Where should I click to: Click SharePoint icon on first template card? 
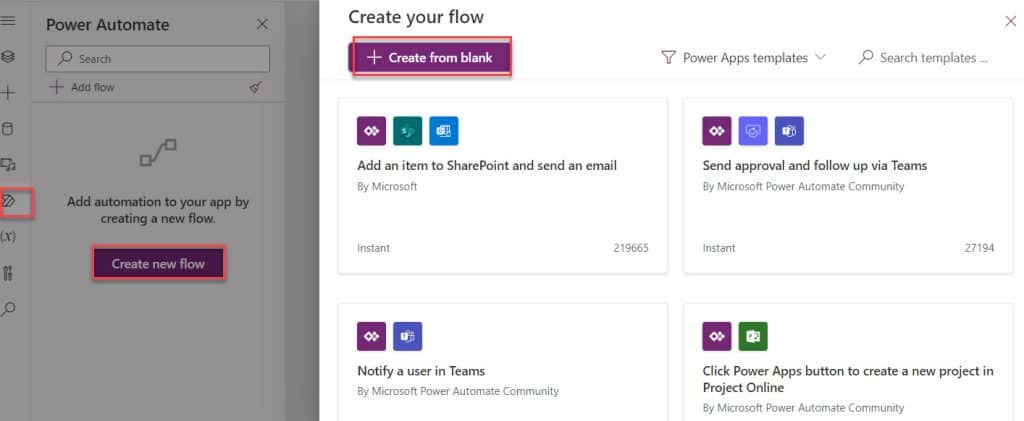pos(408,131)
